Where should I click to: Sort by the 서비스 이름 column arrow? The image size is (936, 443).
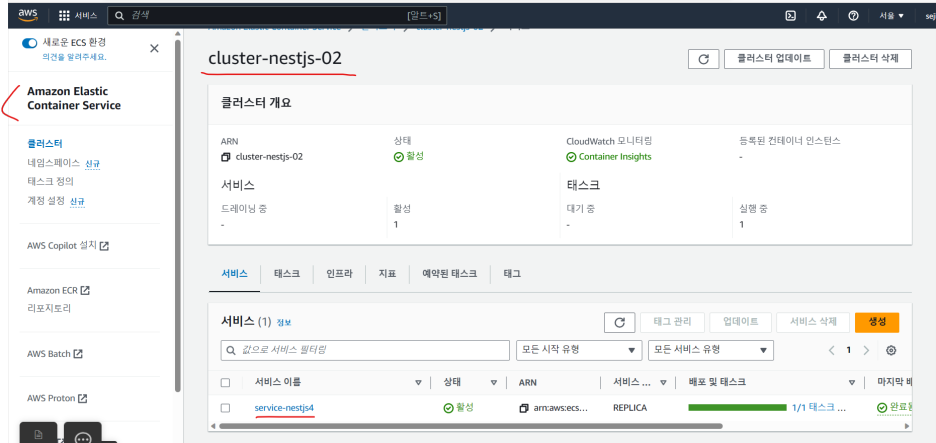coord(418,383)
